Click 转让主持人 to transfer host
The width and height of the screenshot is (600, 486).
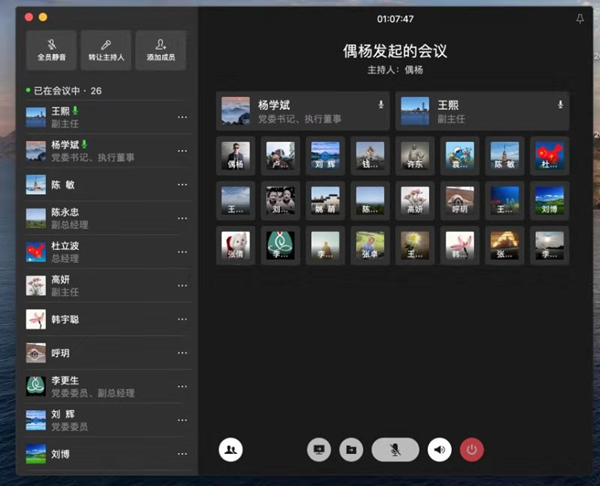coord(106,50)
